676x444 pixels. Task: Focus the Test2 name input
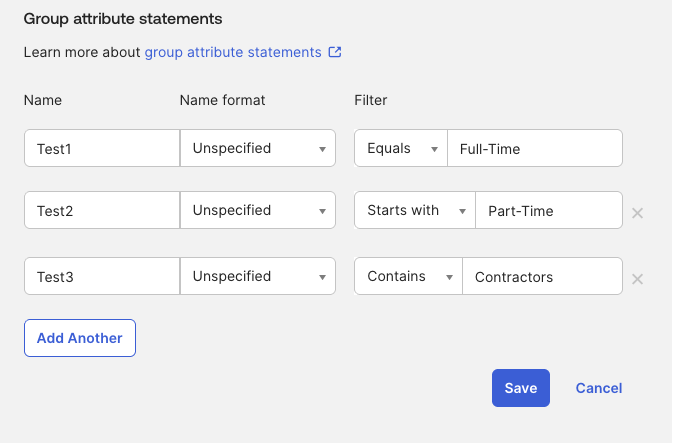(x=101, y=211)
